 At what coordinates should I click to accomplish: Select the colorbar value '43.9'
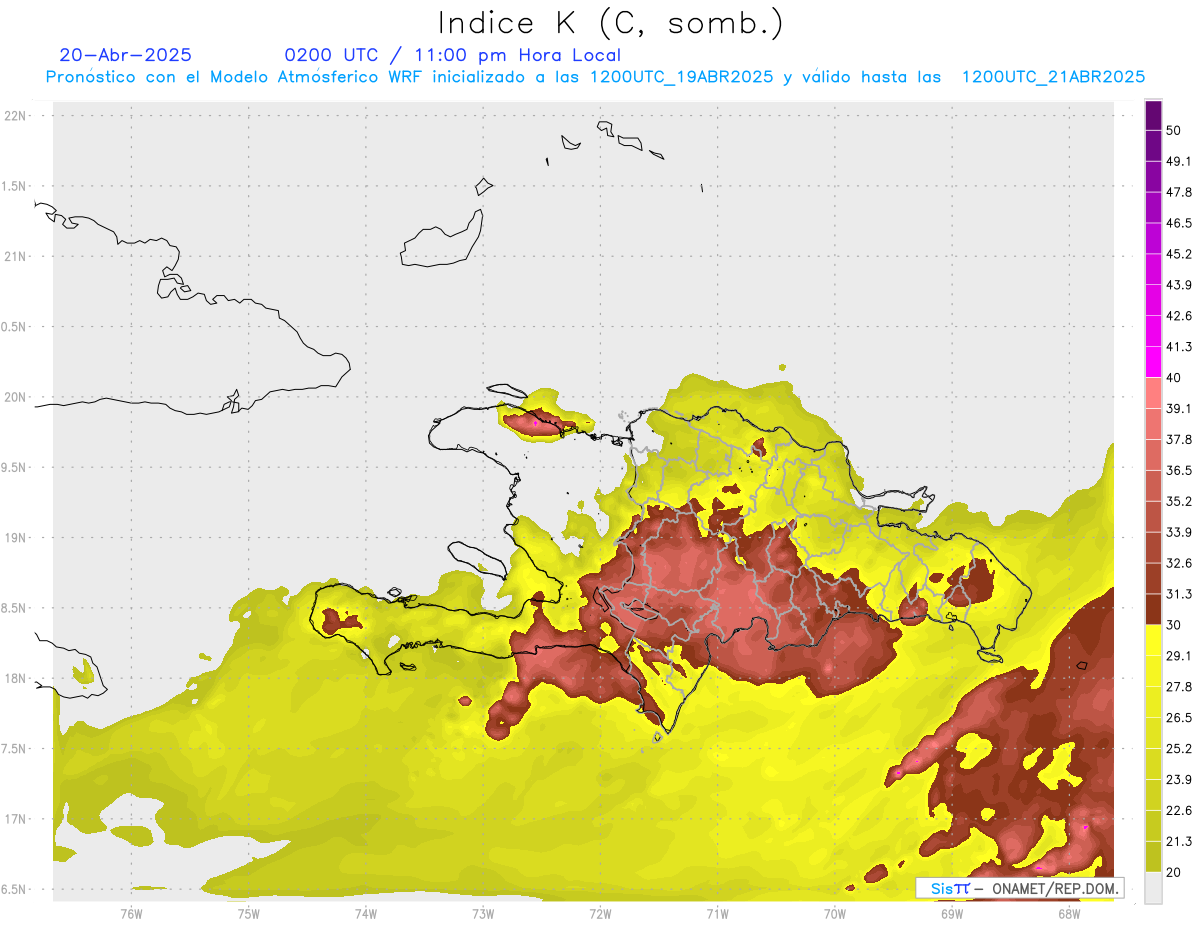point(1179,285)
